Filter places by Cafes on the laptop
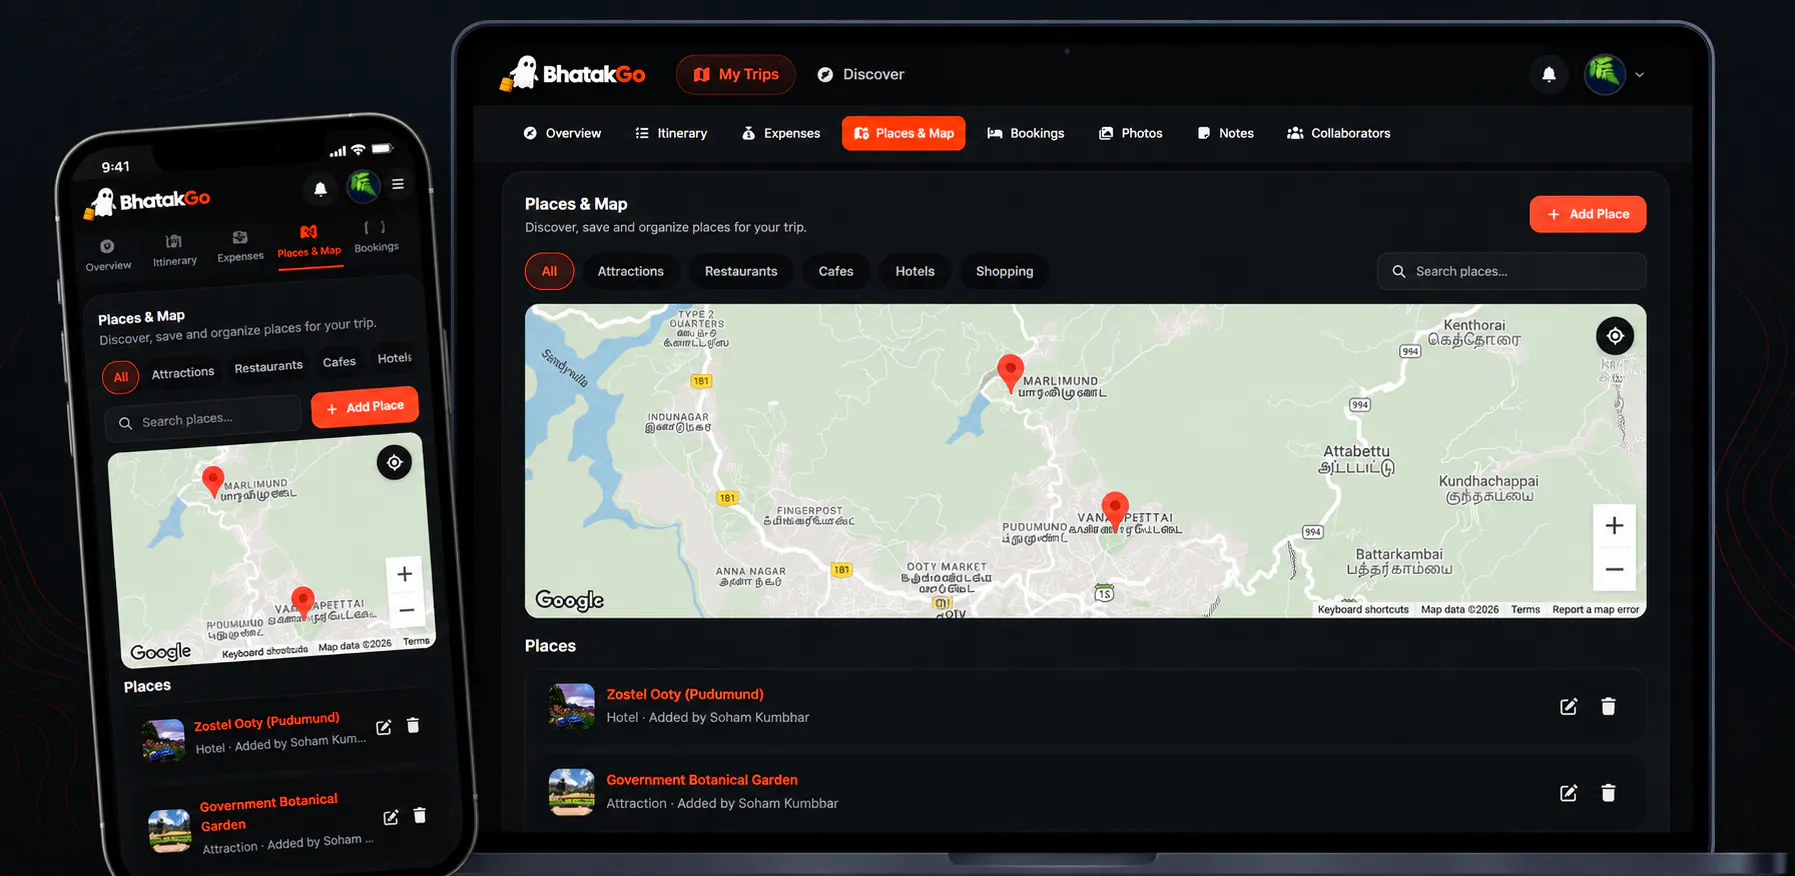This screenshot has height=876, width=1795. click(x=836, y=271)
